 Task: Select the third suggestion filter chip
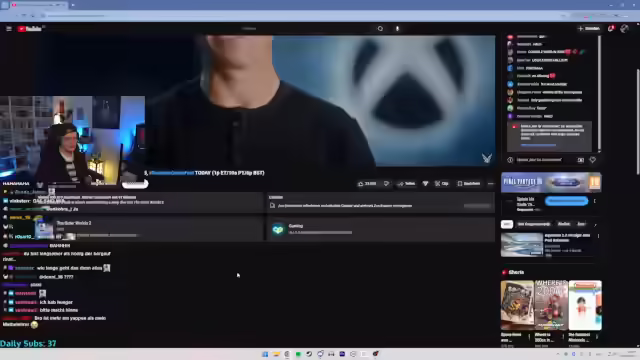[x=564, y=224]
